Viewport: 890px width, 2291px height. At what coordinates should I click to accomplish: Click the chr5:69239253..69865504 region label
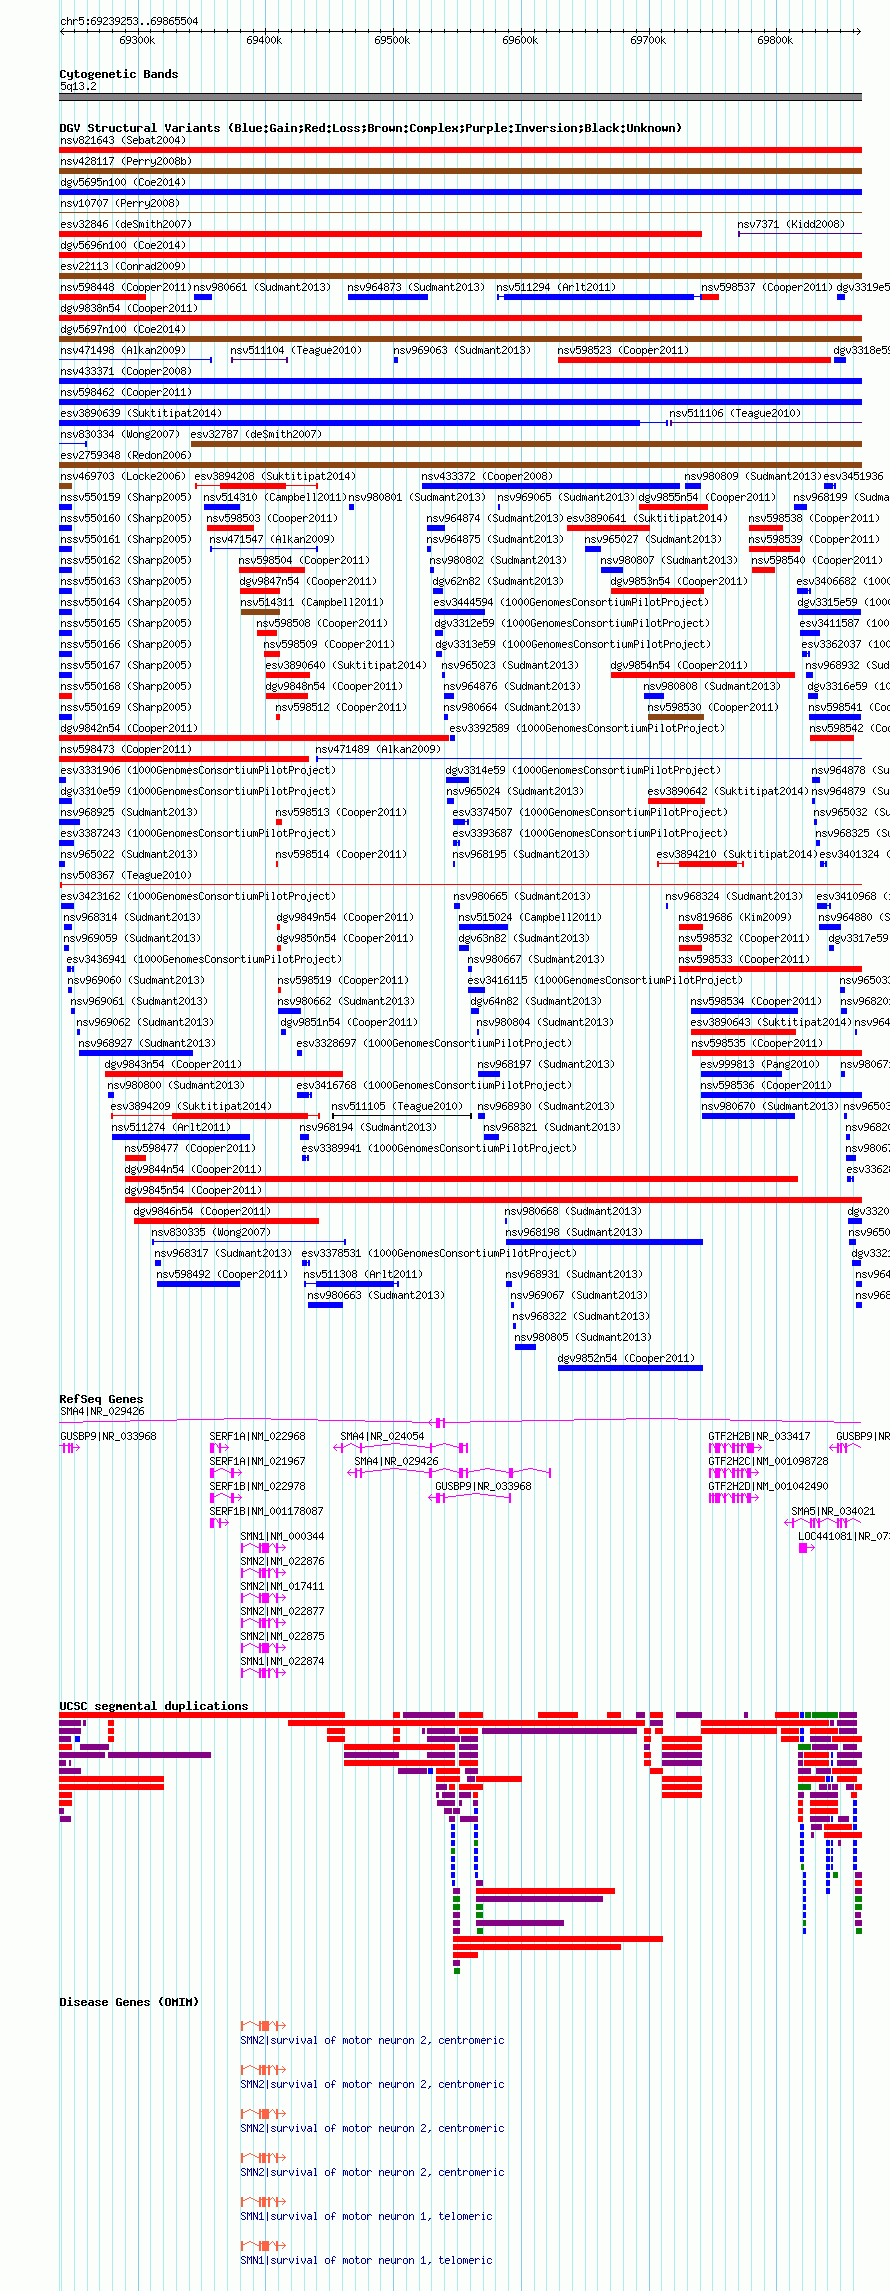129,21
